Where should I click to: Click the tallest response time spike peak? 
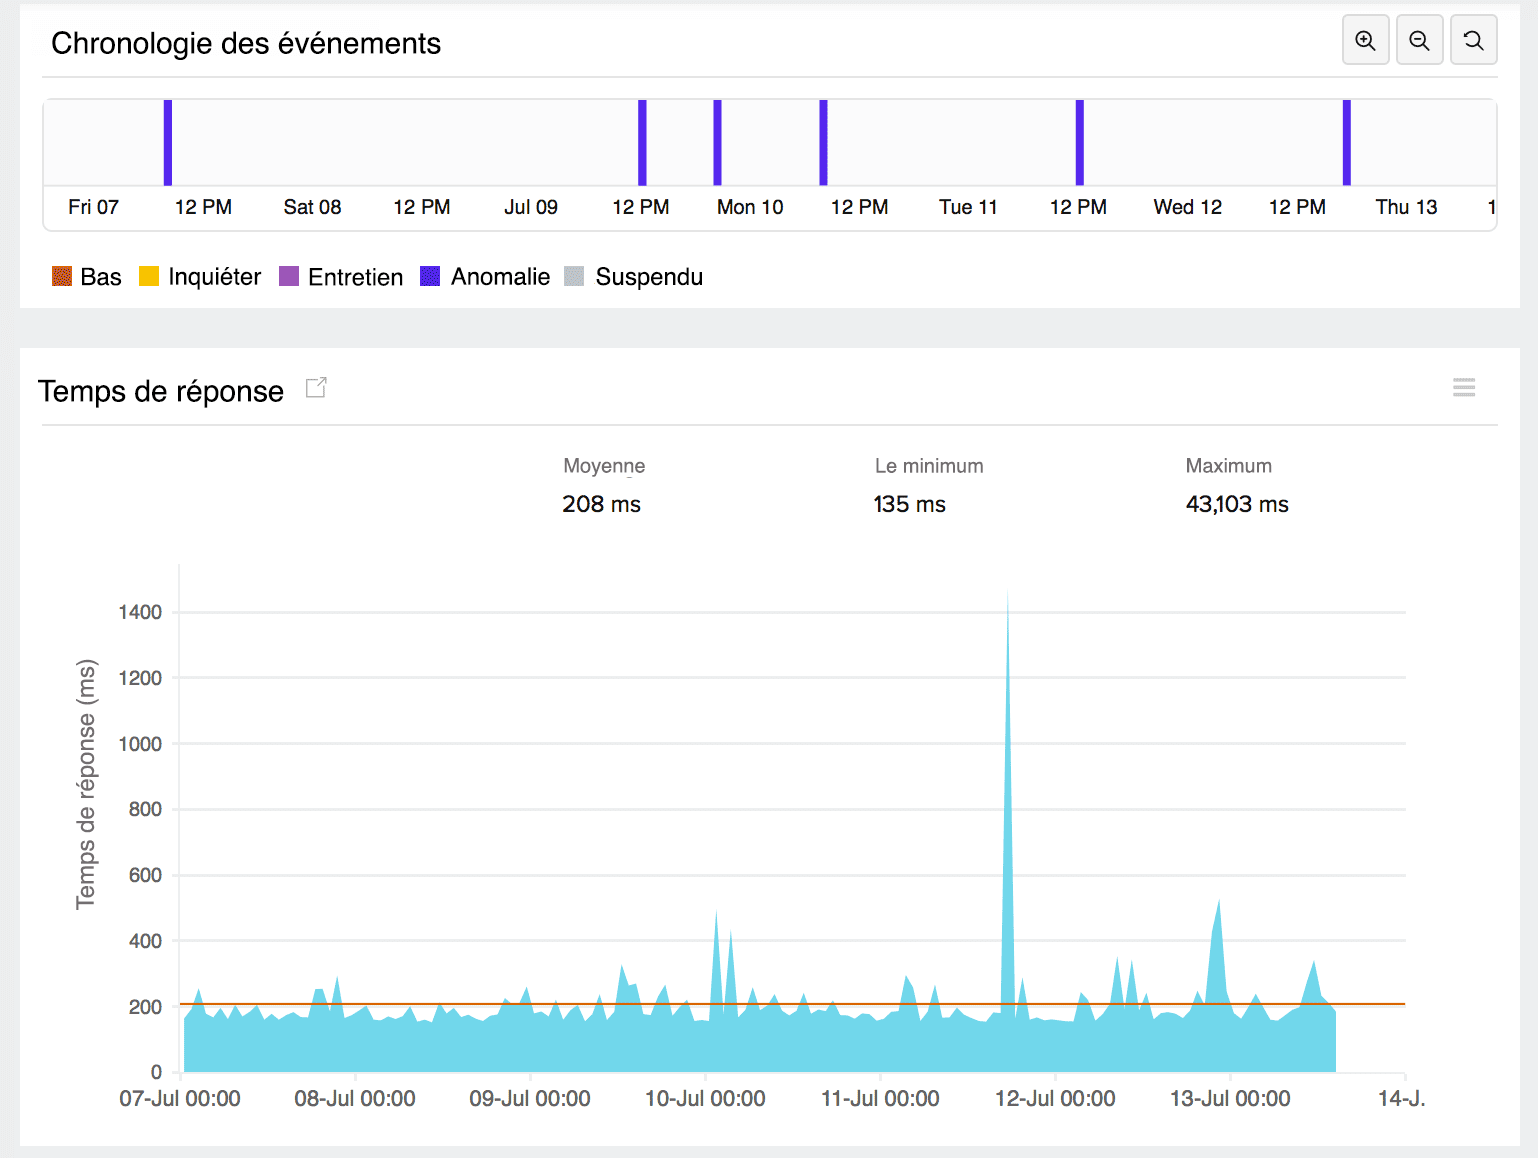(1007, 600)
